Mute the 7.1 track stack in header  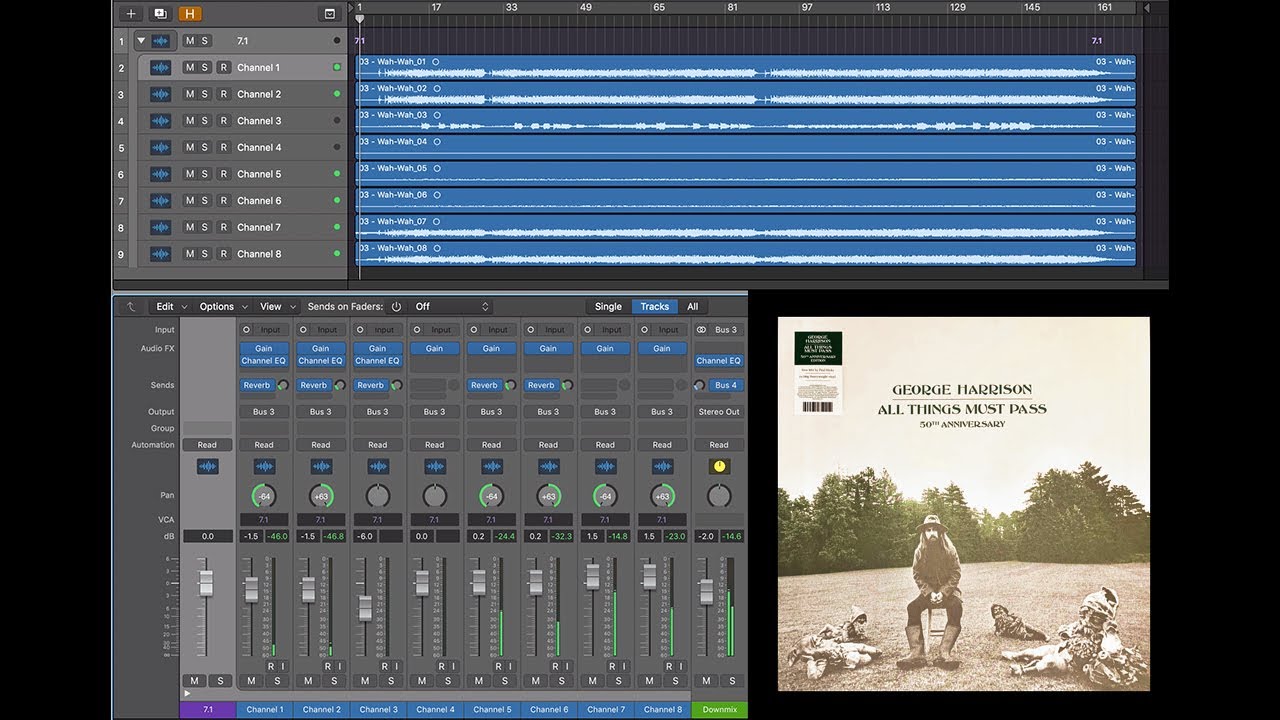[190, 41]
